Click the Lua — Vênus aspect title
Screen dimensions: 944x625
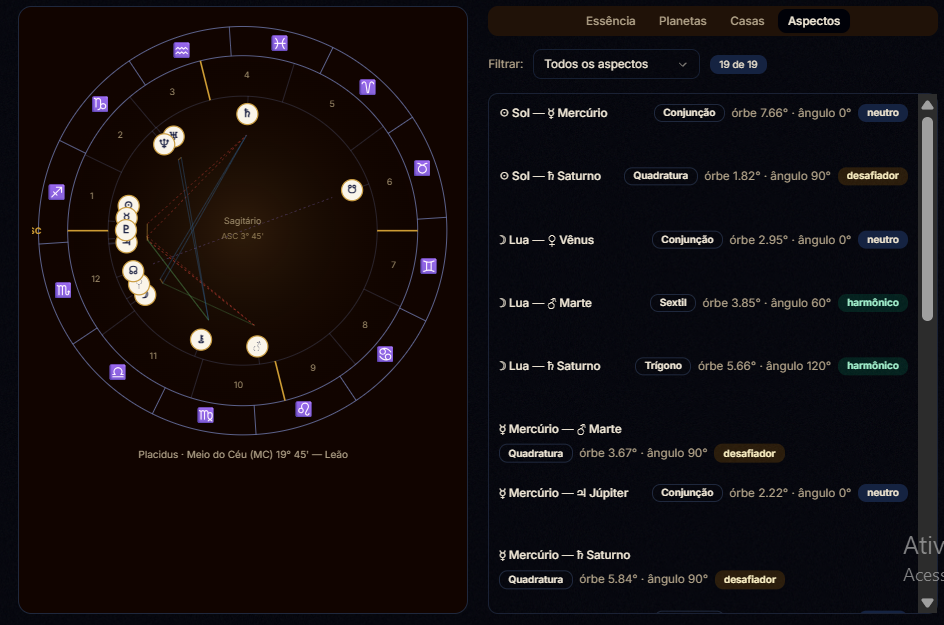coord(546,240)
